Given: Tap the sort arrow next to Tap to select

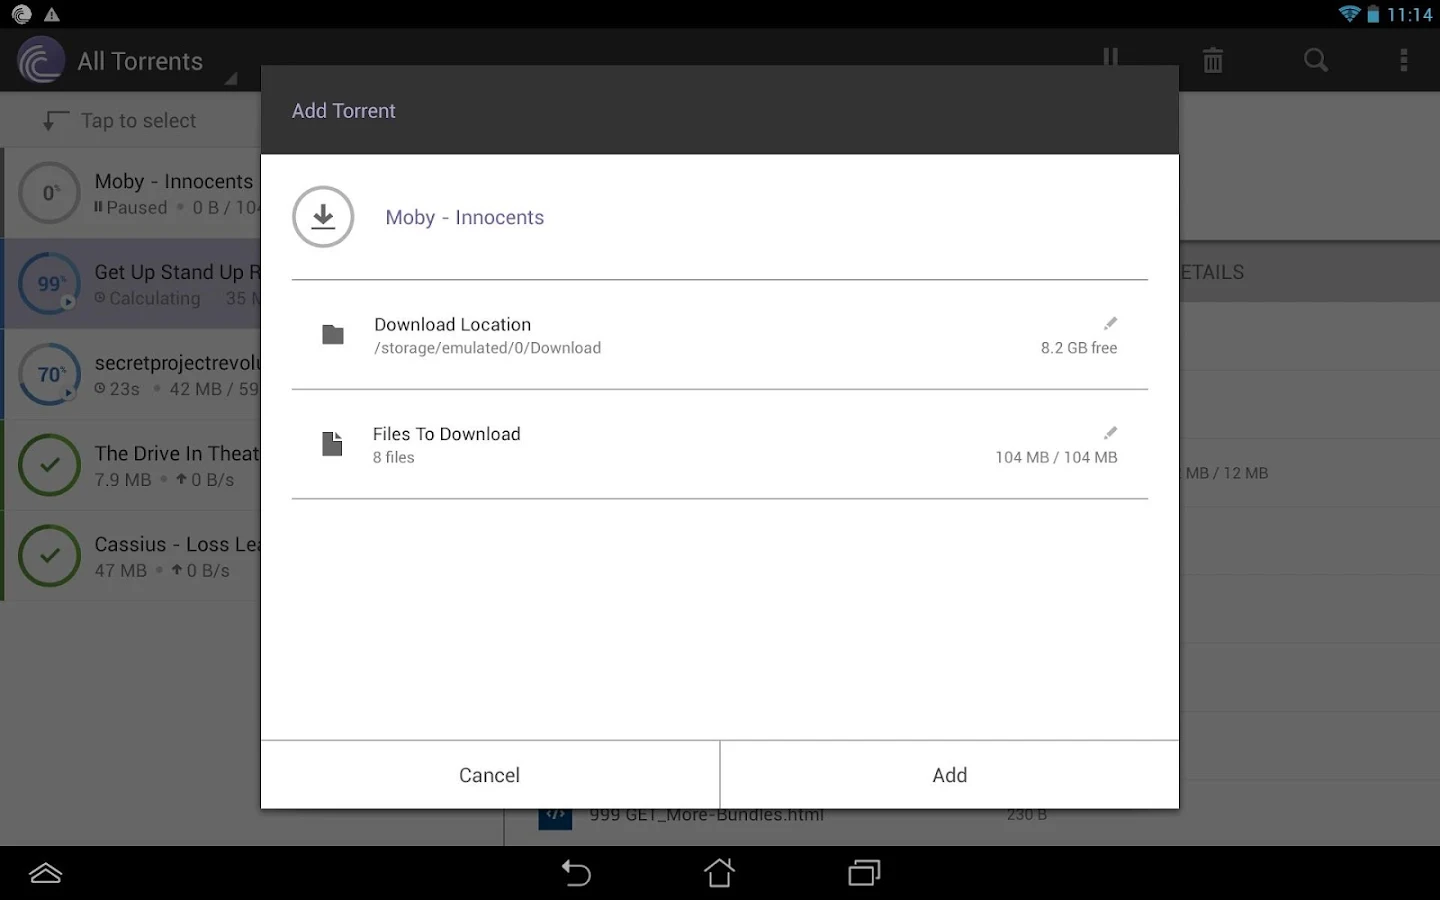Looking at the screenshot, I should 56,120.
